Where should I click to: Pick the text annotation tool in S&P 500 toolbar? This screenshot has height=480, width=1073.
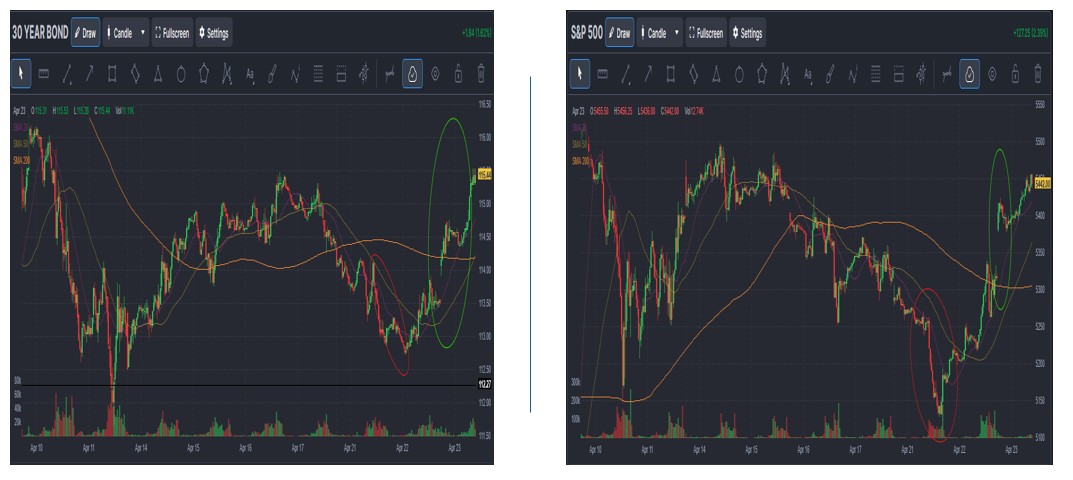808,74
